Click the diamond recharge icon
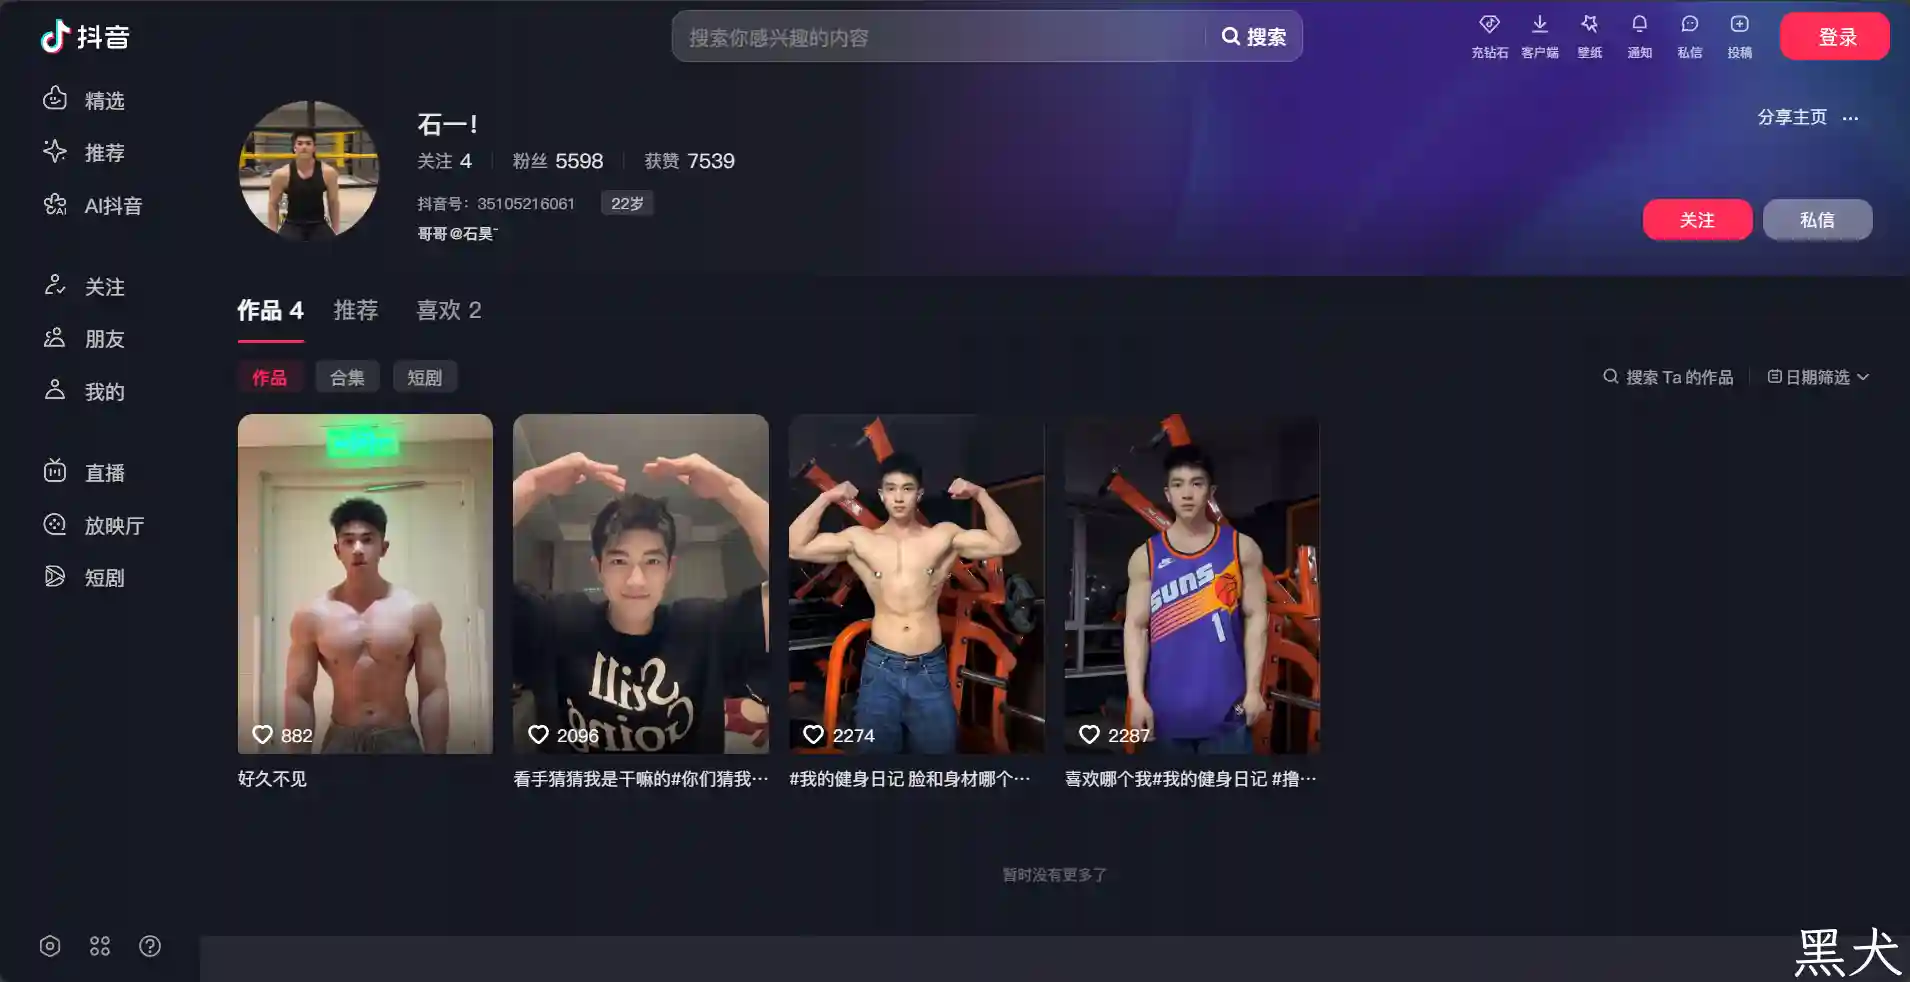1910x982 pixels. 1489,26
